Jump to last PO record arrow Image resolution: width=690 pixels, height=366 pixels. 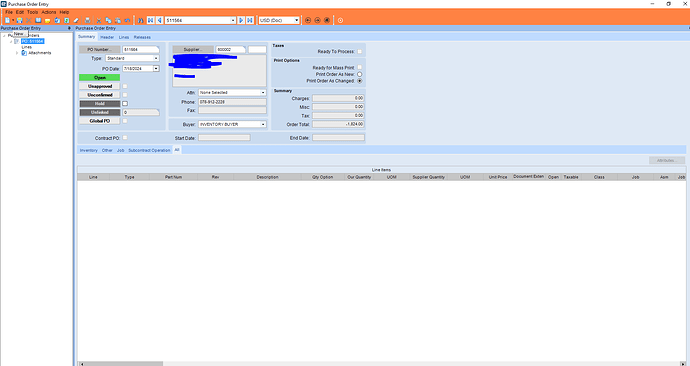point(250,20)
